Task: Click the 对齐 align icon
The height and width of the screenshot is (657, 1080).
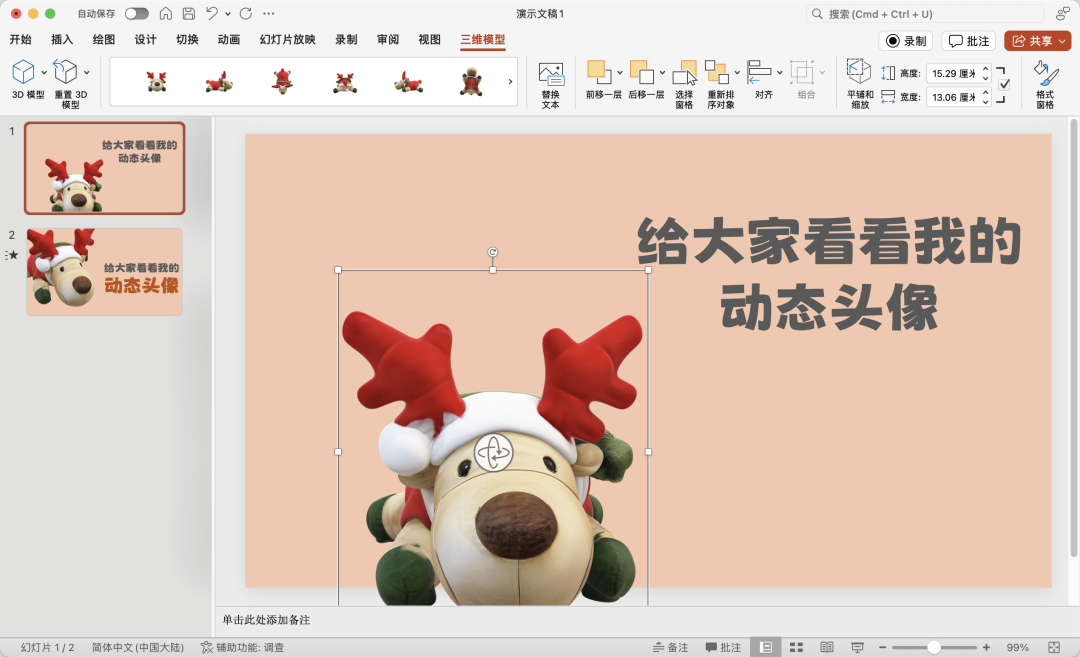Action: [x=759, y=72]
